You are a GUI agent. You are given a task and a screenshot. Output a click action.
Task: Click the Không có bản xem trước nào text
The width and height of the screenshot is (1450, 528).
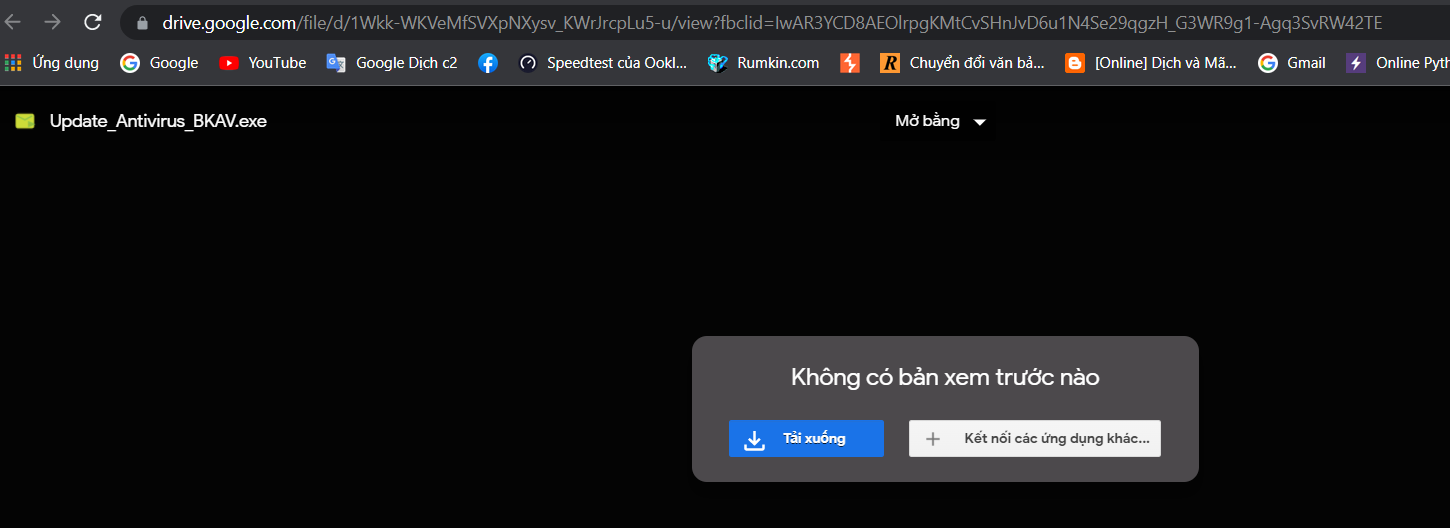point(945,377)
